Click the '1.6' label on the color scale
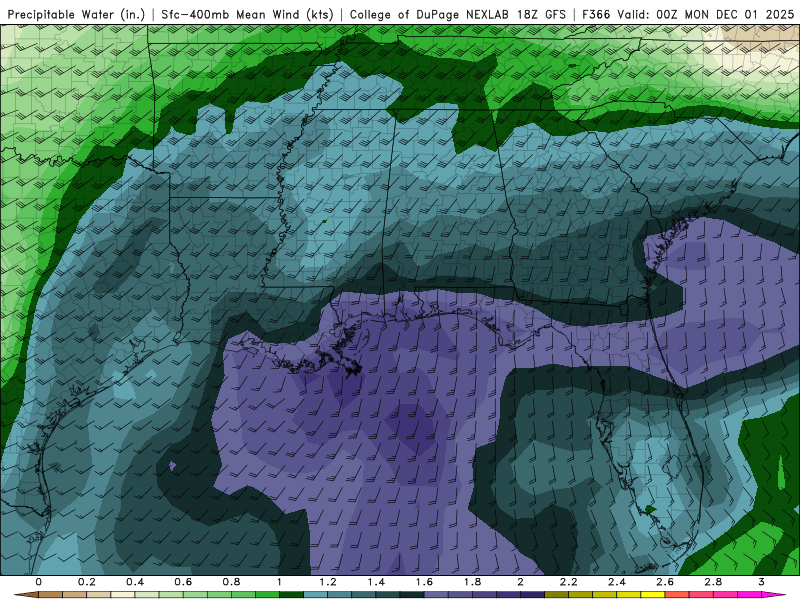Screen dimensions: 800x600 pyautogui.click(x=424, y=582)
